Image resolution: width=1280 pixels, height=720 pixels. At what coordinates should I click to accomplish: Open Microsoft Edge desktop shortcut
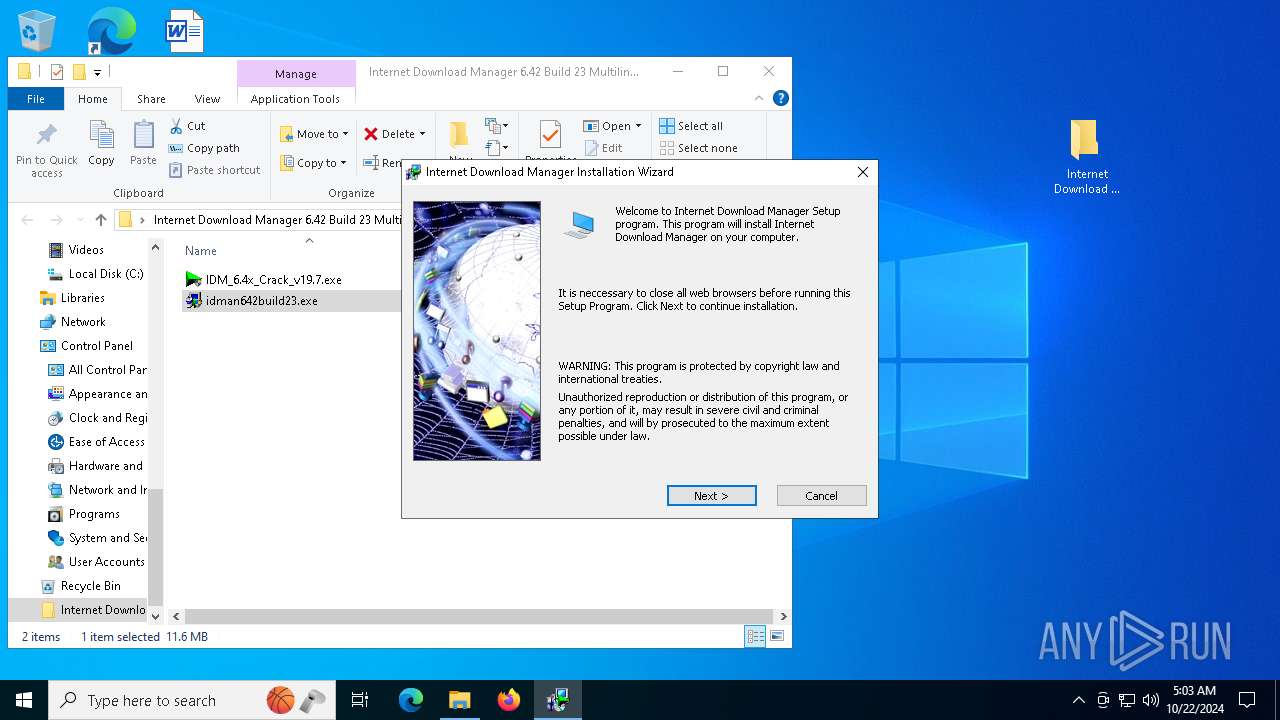point(110,31)
